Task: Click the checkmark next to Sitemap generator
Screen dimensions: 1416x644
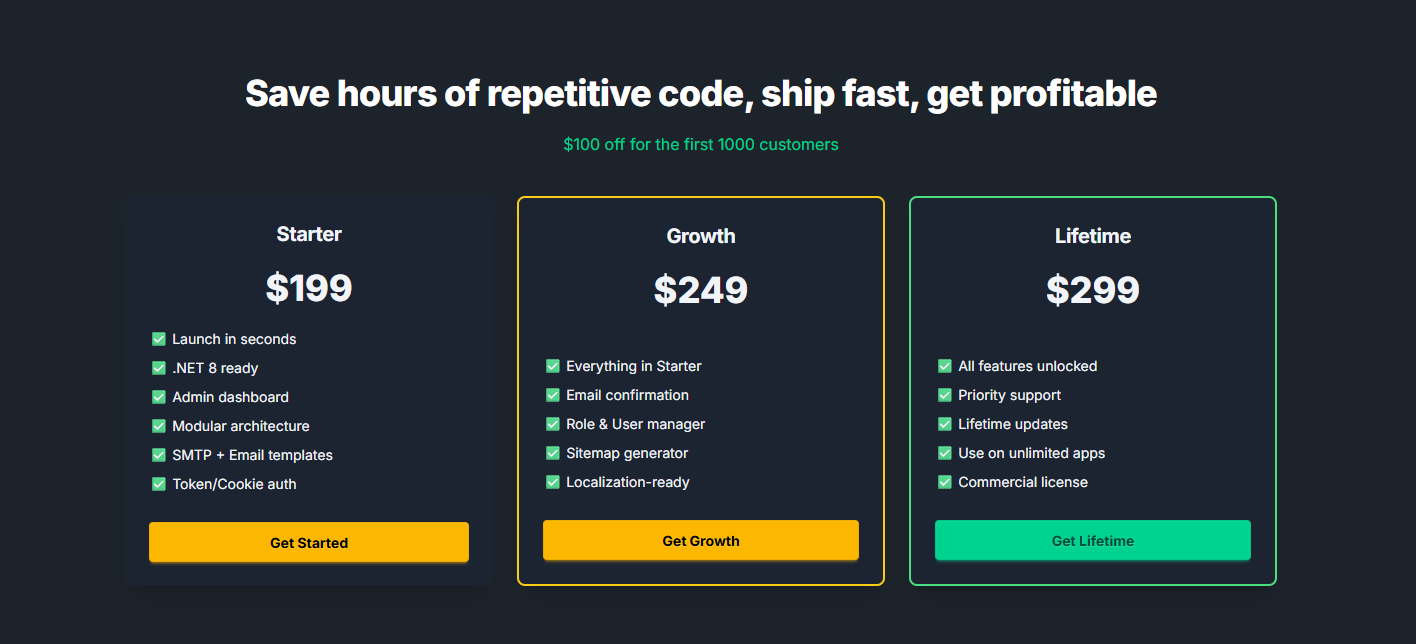Action: (x=553, y=453)
